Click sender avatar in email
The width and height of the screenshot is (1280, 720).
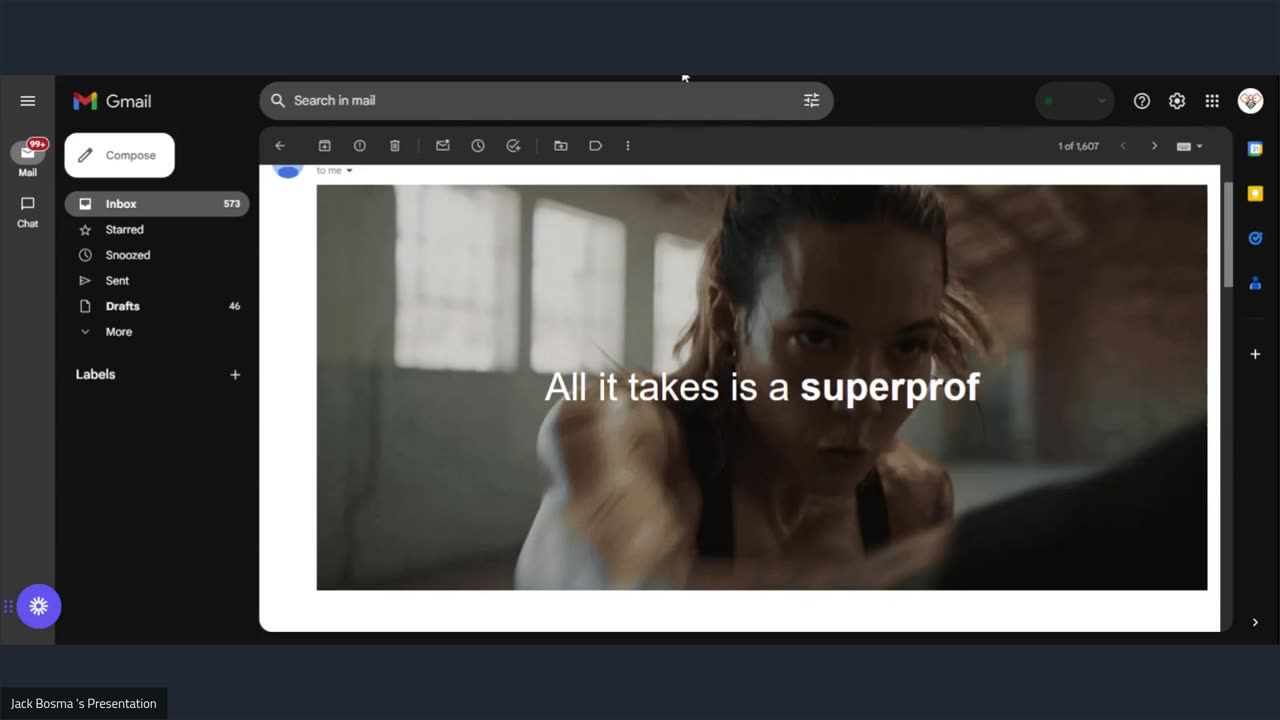coord(288,171)
